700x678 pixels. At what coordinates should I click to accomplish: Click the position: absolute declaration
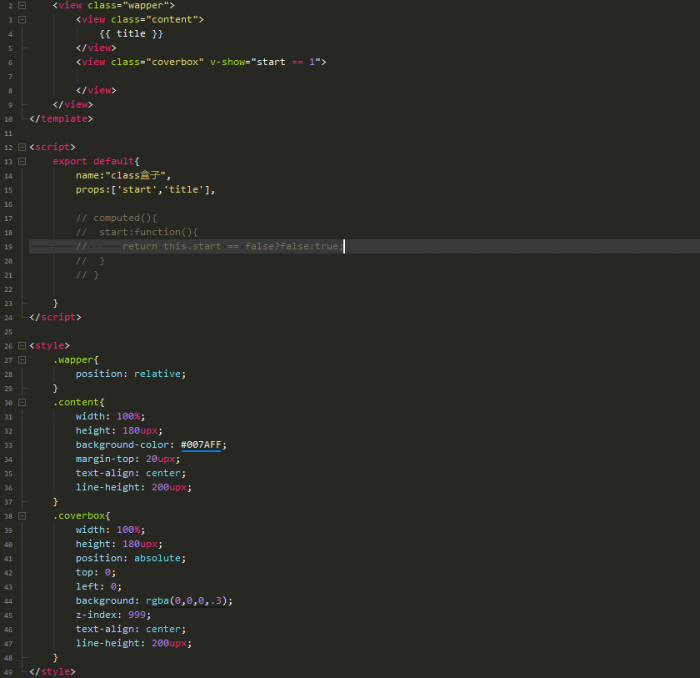coord(130,558)
